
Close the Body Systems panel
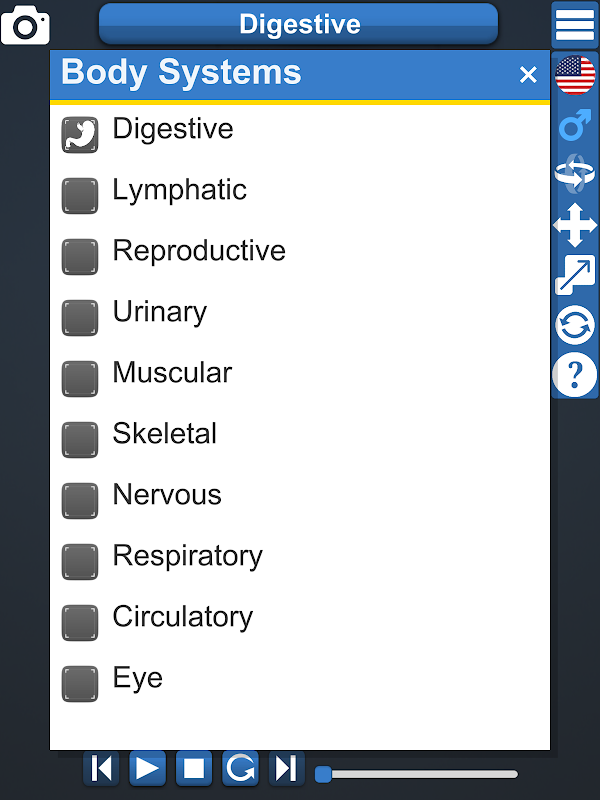coord(528,75)
